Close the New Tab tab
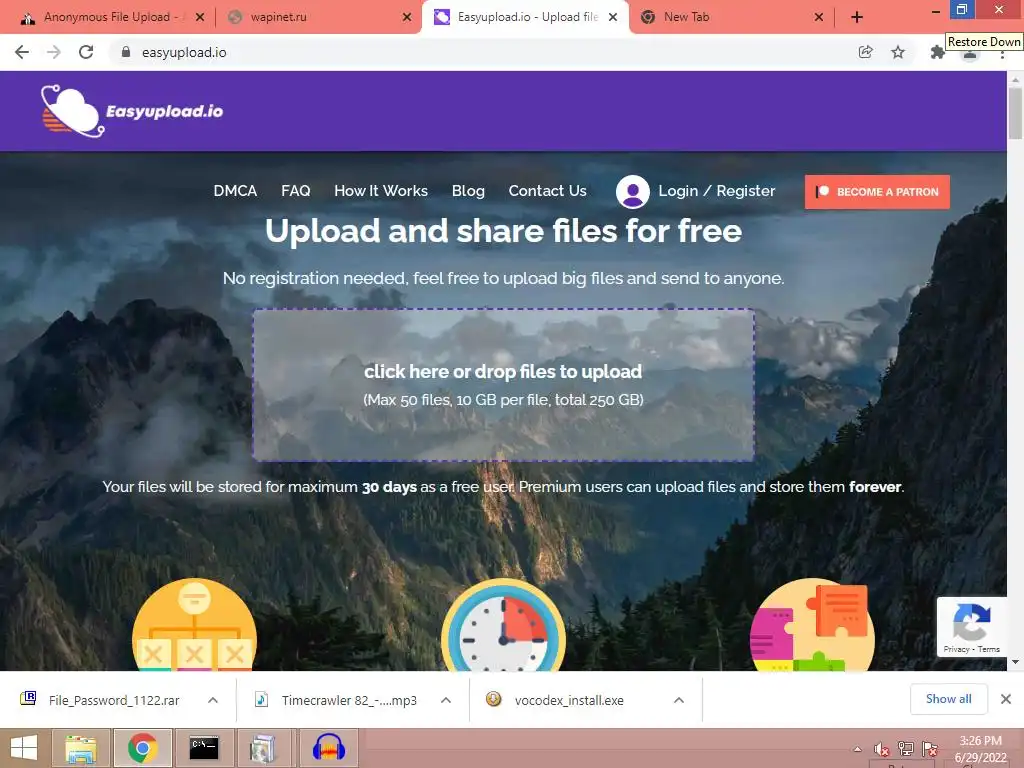The width and height of the screenshot is (1024, 768). (x=818, y=17)
